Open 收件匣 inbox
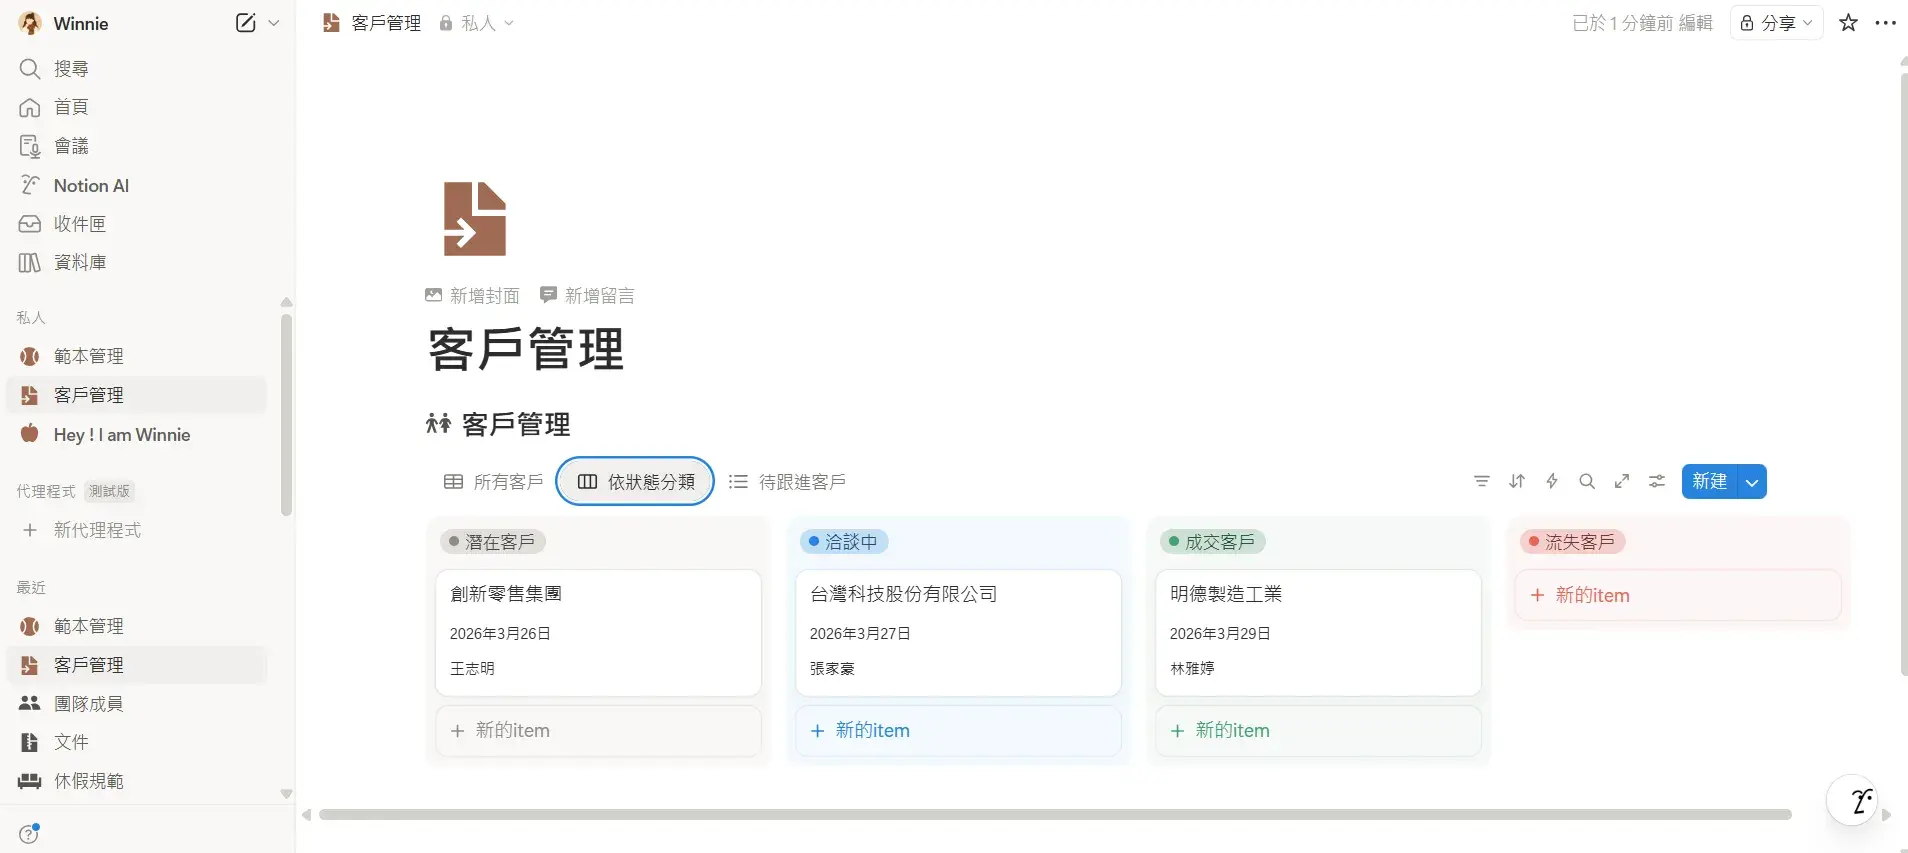 point(136,224)
